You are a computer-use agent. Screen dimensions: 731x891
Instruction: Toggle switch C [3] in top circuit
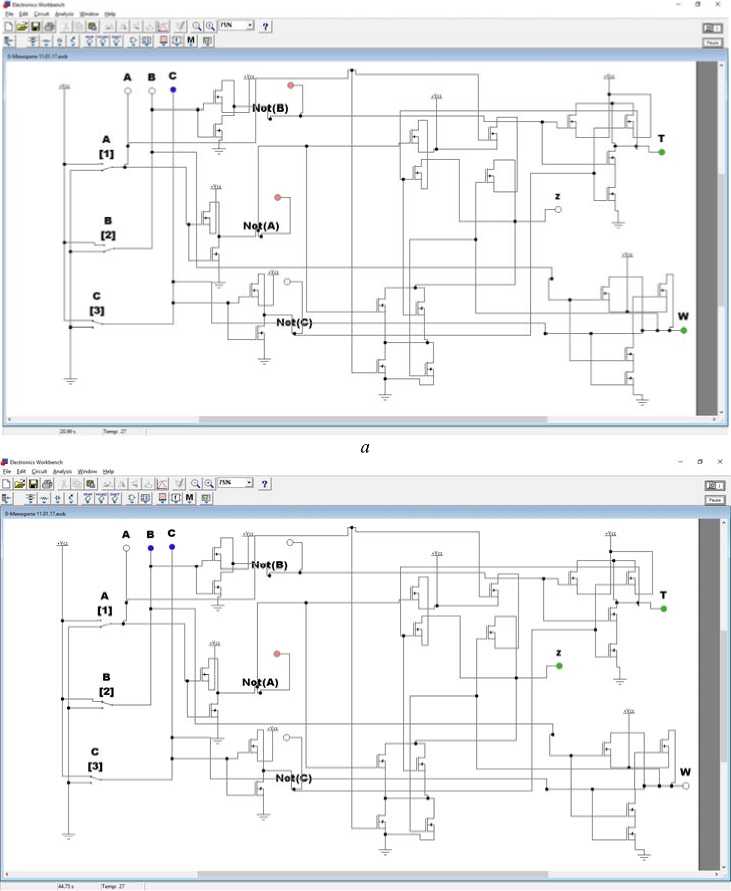(x=97, y=324)
